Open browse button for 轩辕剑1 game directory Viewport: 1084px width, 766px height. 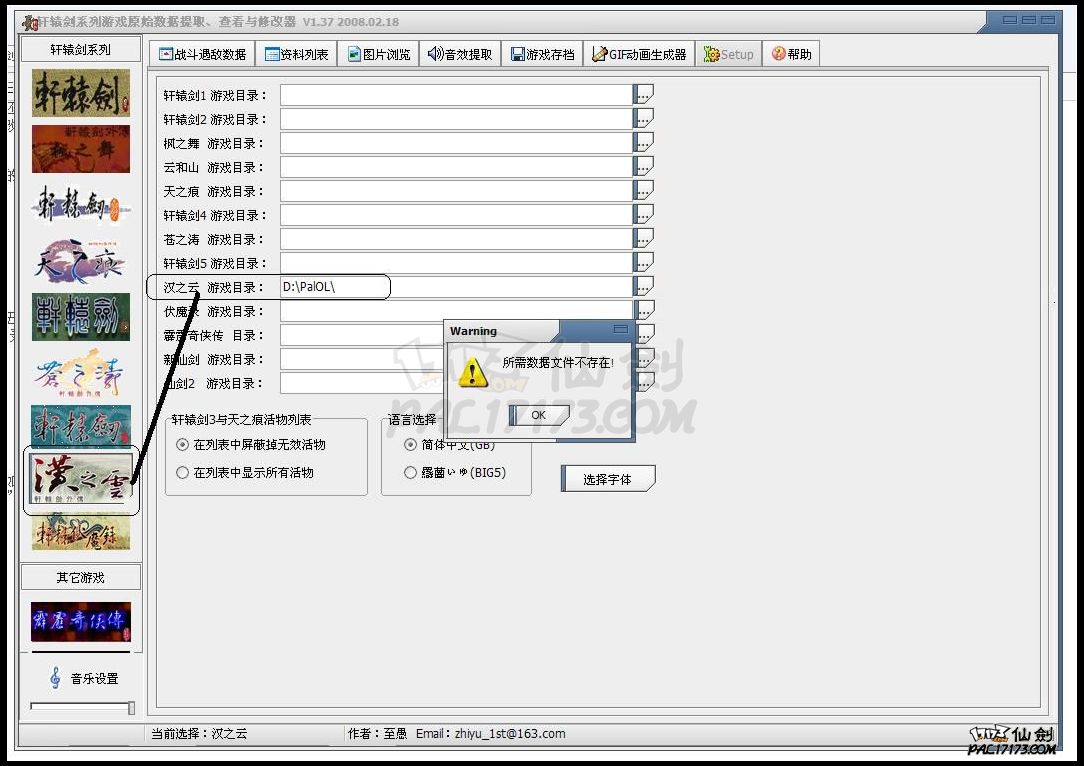pos(644,95)
